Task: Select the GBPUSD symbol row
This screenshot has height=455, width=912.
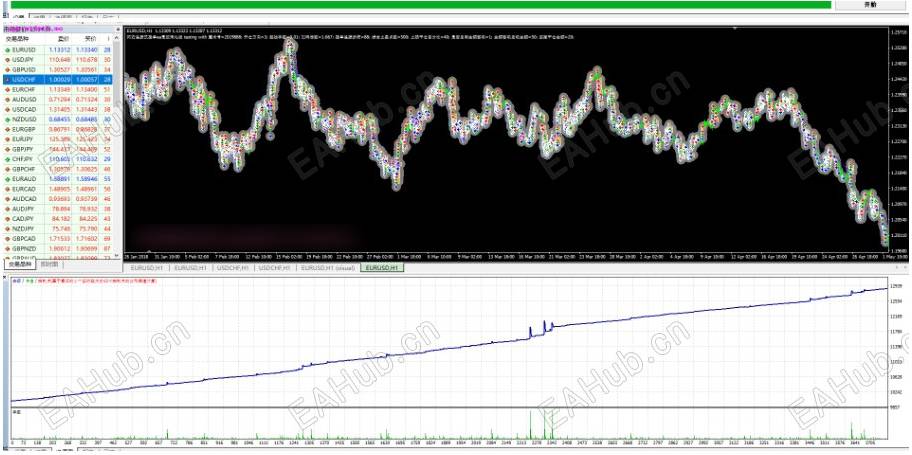Action: coord(58,70)
